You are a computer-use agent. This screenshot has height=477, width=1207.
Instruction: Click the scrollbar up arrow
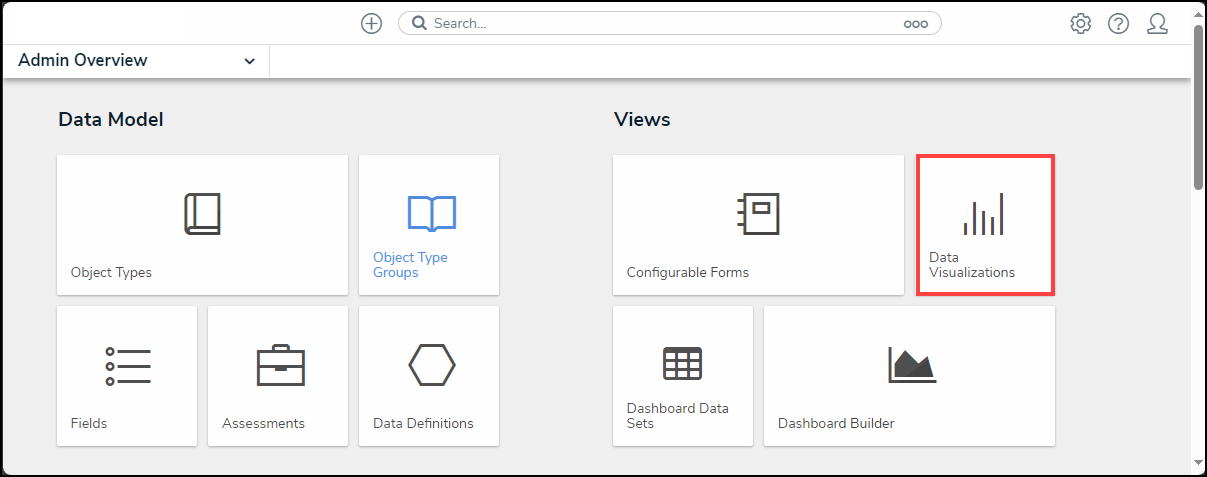click(1199, 13)
